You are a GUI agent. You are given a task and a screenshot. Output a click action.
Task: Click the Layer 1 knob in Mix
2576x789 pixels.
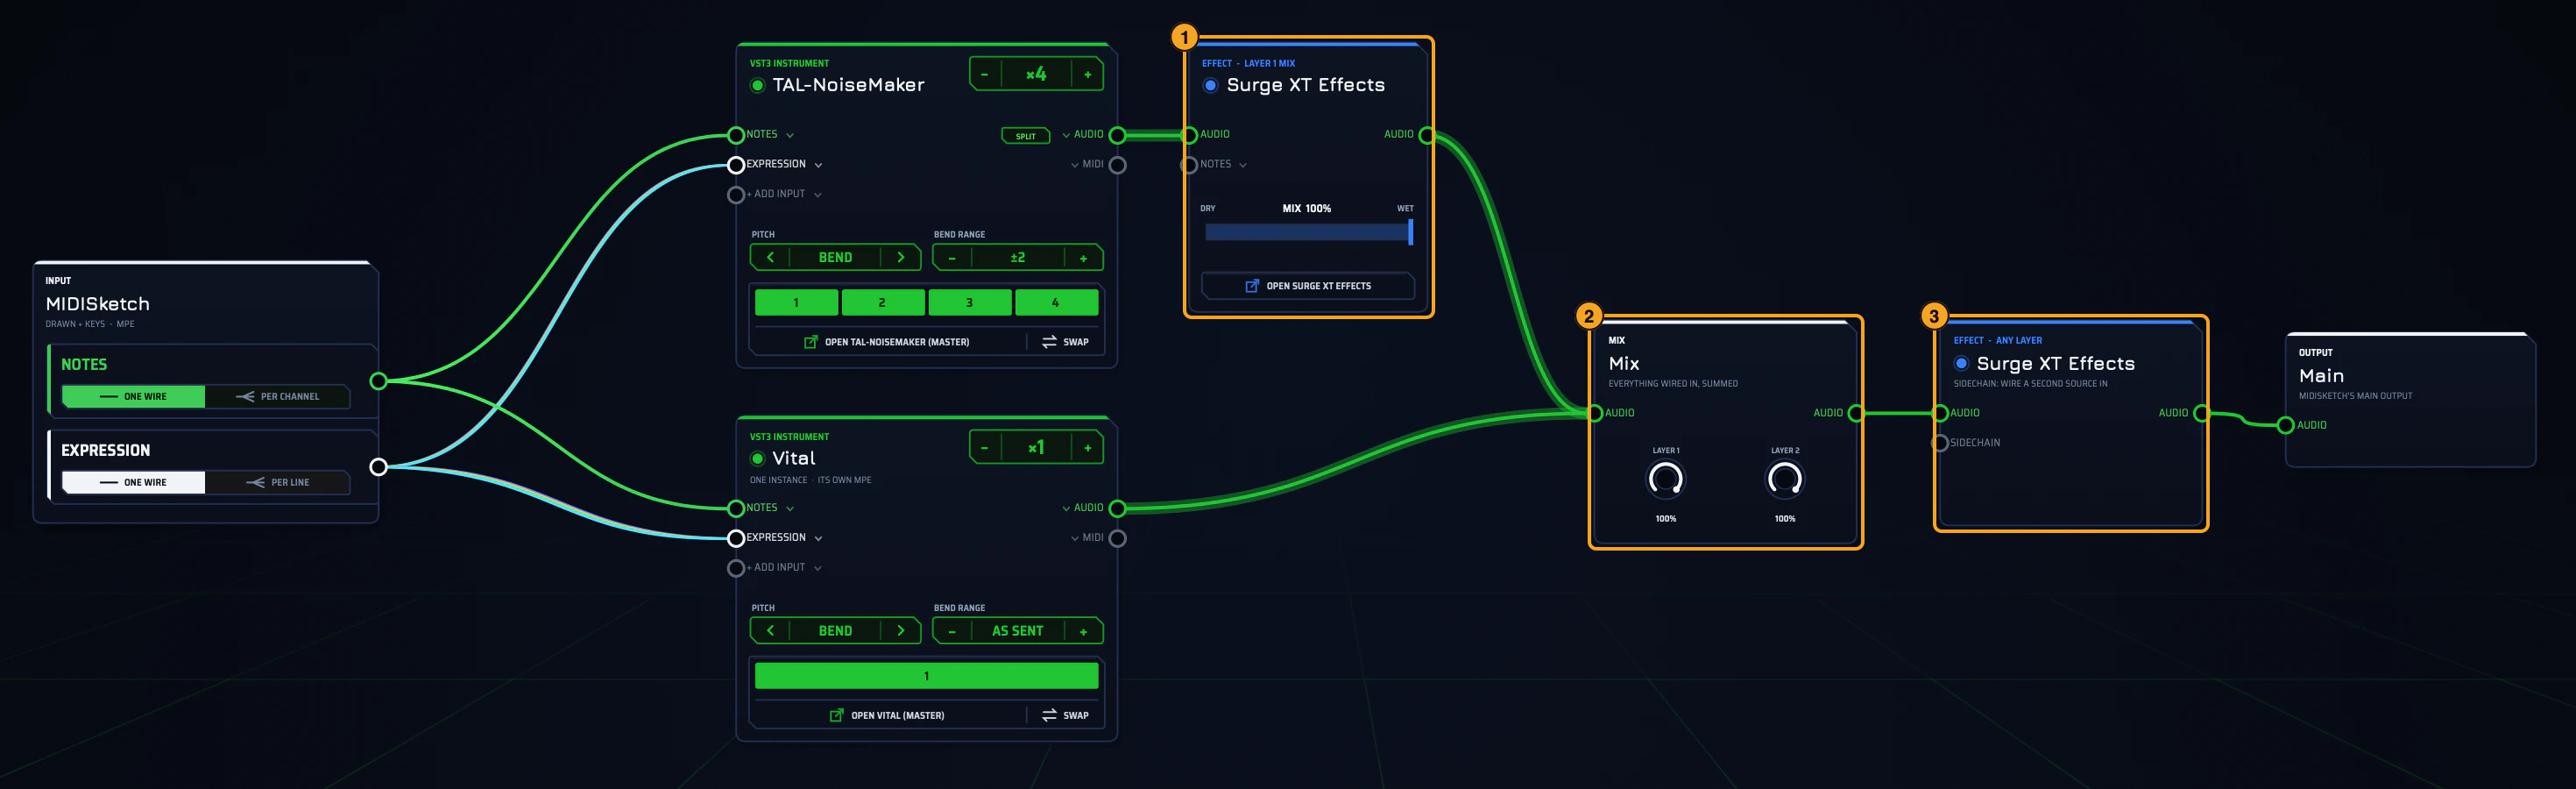point(1665,480)
